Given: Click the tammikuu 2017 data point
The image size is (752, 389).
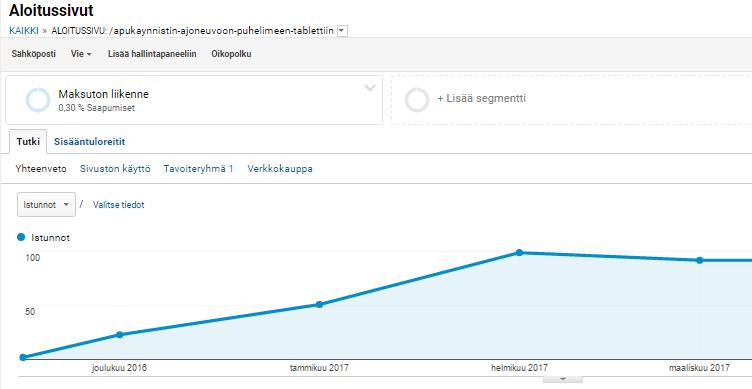Looking at the screenshot, I should pyautogui.click(x=319, y=304).
